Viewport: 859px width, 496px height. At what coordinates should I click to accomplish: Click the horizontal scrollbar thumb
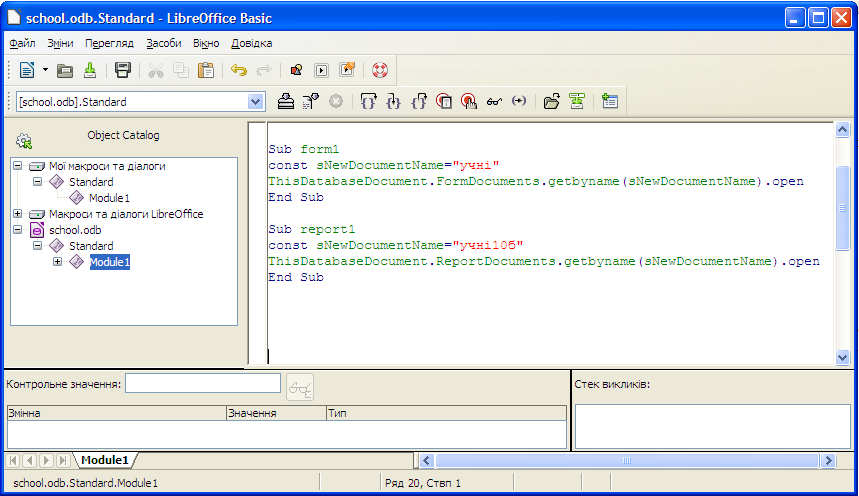[627, 460]
